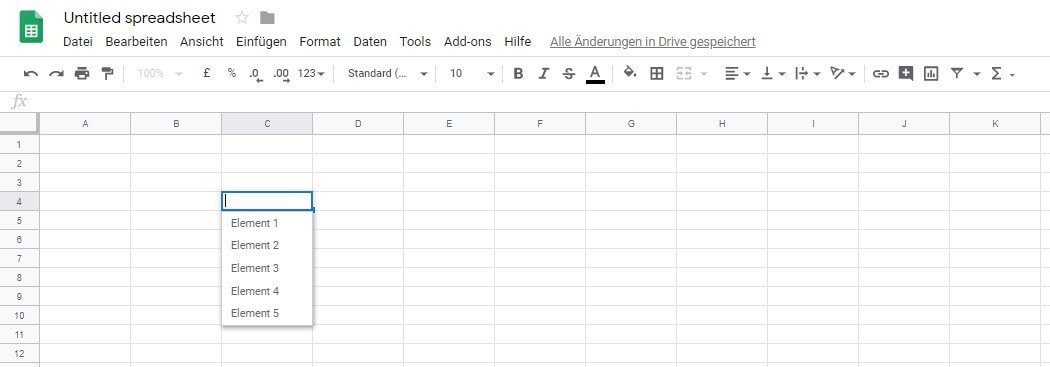The image size is (1050, 367).
Task: Open the Hilfe menu
Action: (518, 42)
